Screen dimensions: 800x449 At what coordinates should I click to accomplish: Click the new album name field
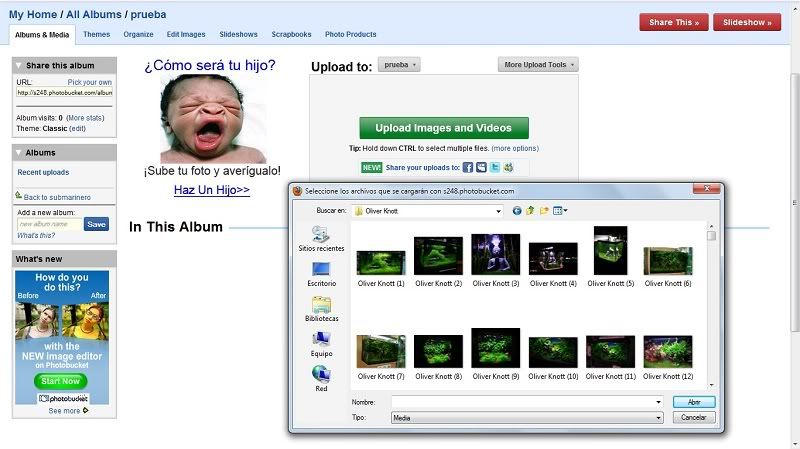(x=49, y=224)
